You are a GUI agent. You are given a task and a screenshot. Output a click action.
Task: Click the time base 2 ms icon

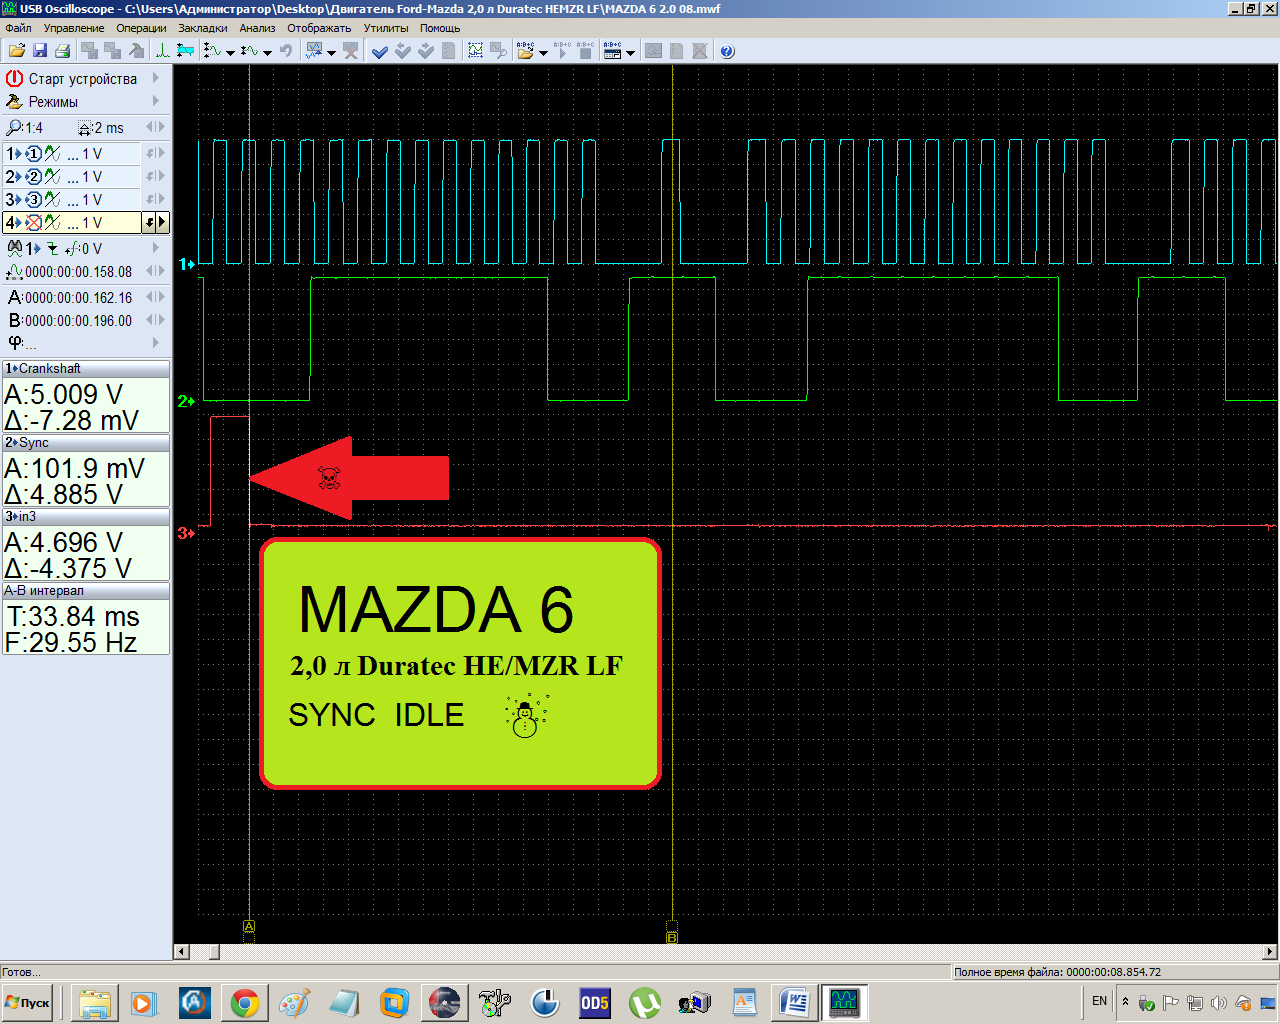click(x=84, y=128)
